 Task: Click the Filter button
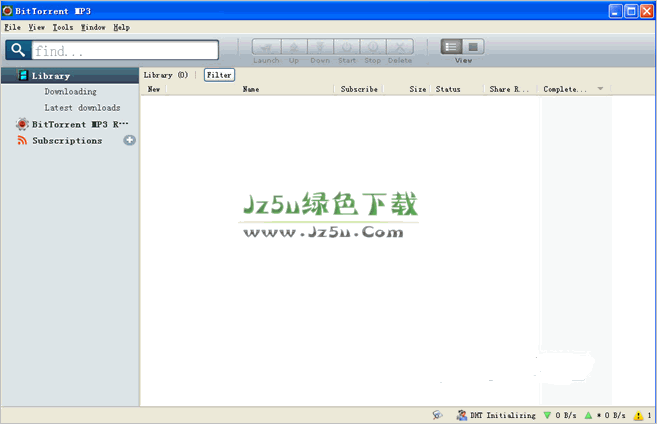[x=219, y=75]
